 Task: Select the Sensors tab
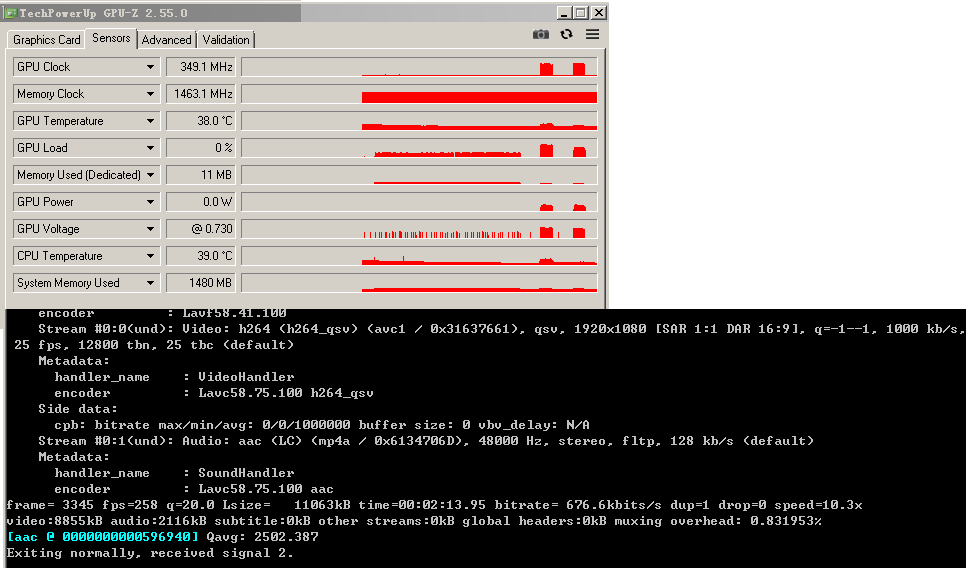(x=111, y=38)
